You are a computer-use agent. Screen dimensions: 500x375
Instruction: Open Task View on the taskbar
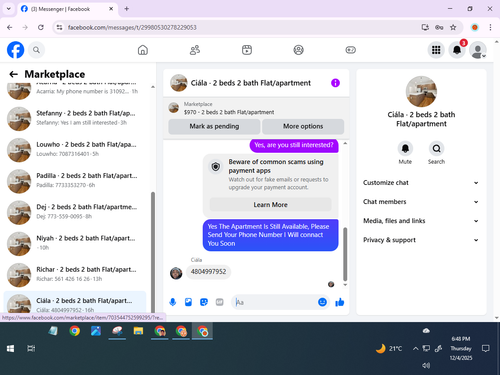click(31, 349)
